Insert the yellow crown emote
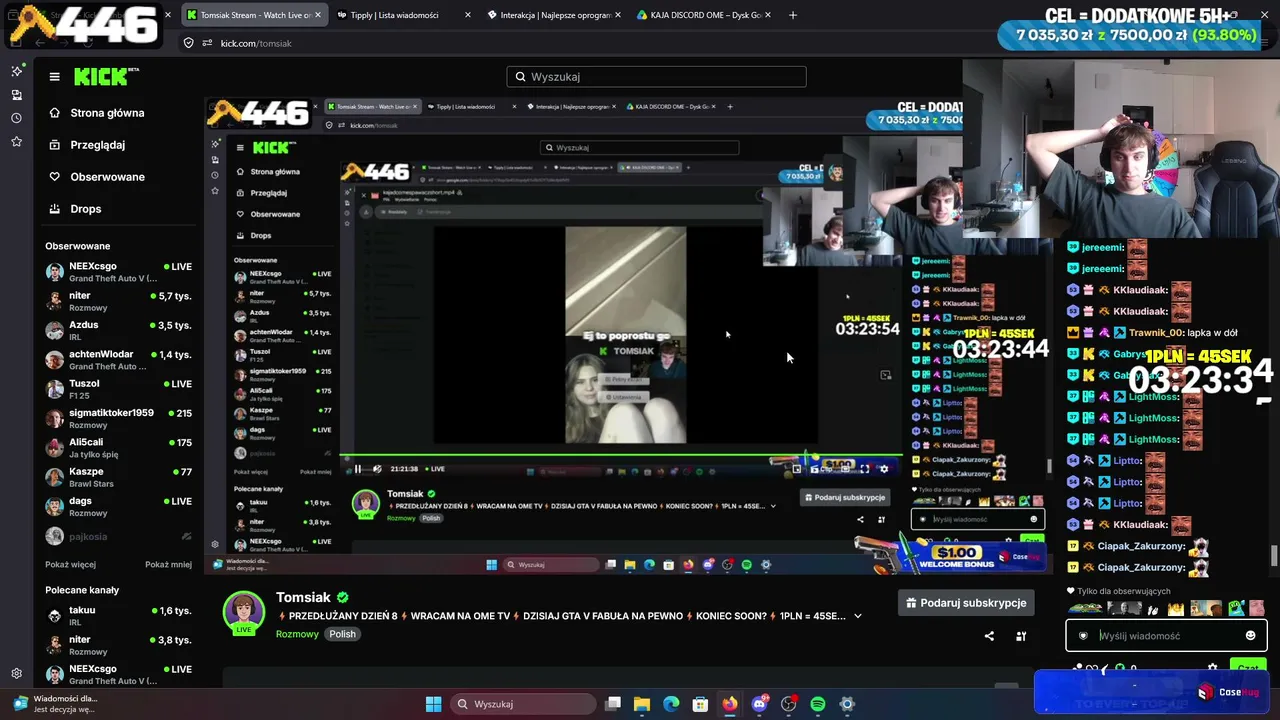Image resolution: width=1280 pixels, height=720 pixels. pos(1175,608)
